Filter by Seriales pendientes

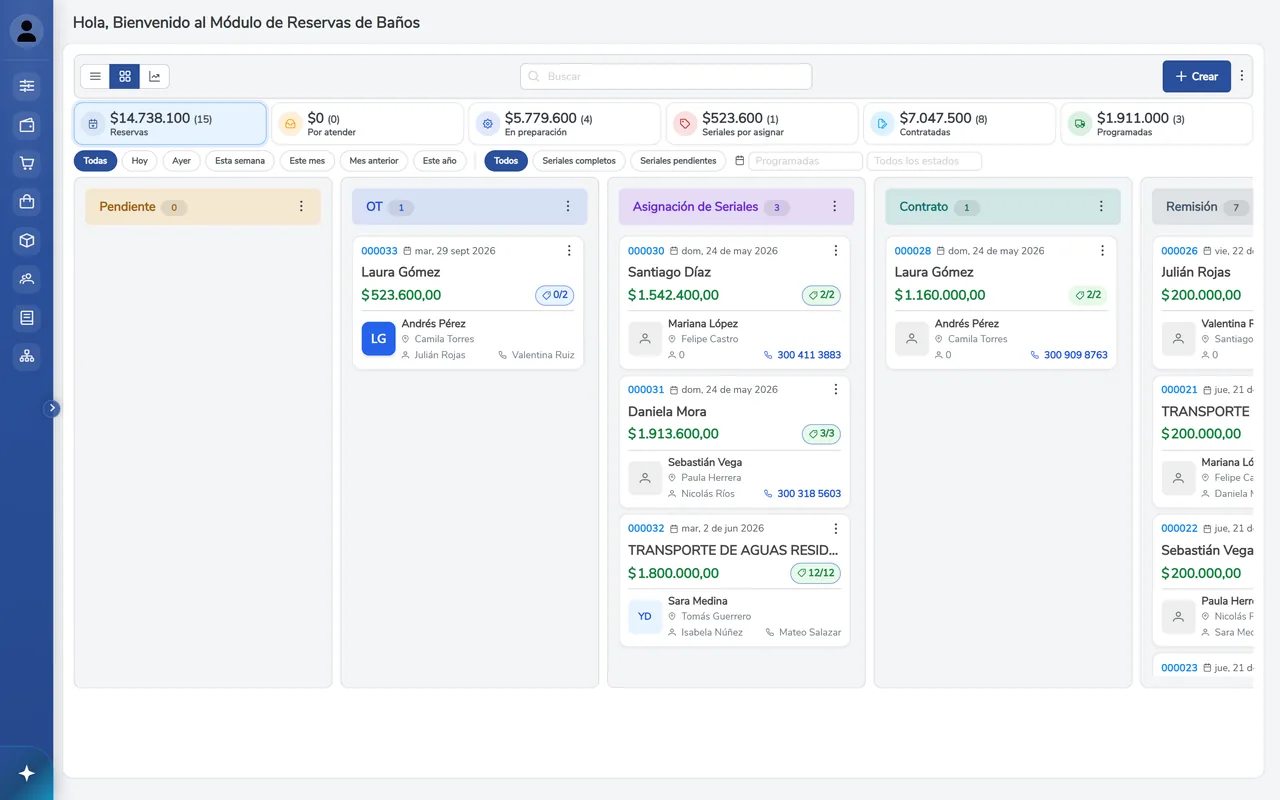click(x=678, y=161)
